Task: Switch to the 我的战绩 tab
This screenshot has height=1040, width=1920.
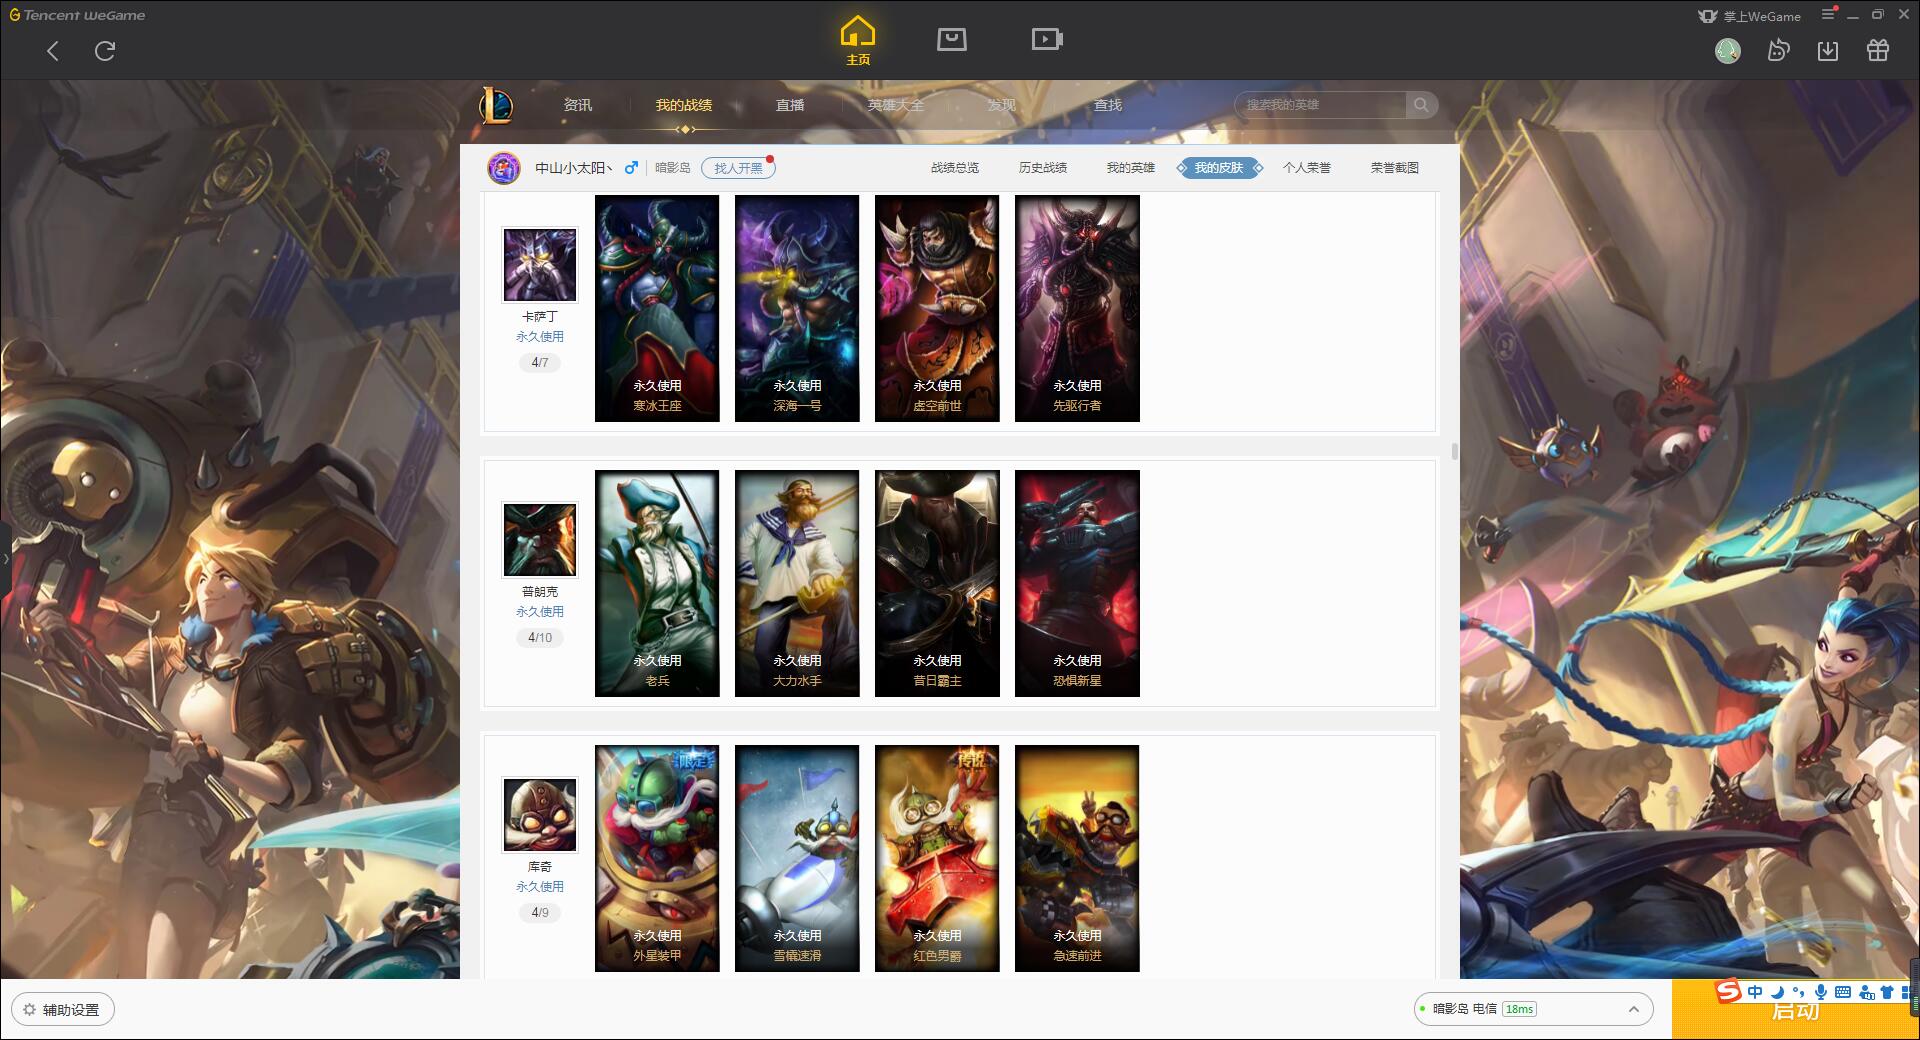Action: (684, 105)
